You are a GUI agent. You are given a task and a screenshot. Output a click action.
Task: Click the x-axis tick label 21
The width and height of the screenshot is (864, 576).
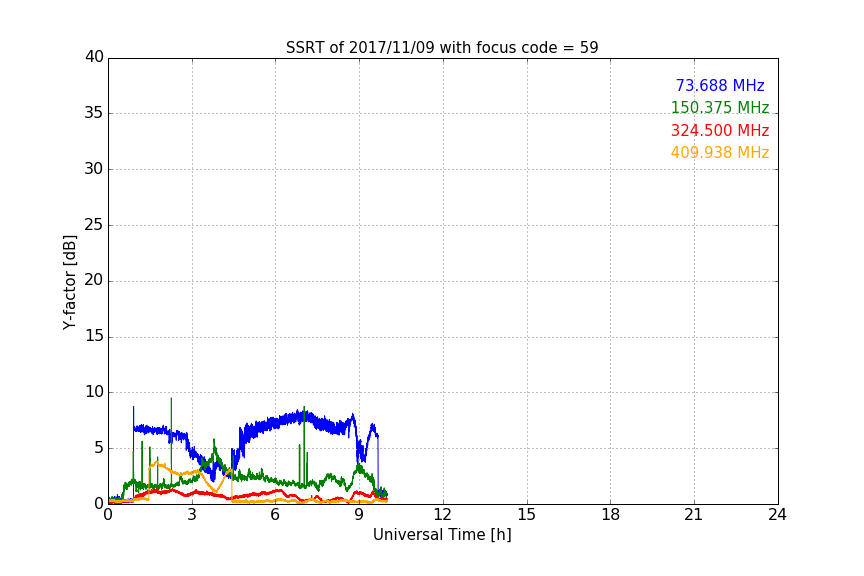[694, 515]
